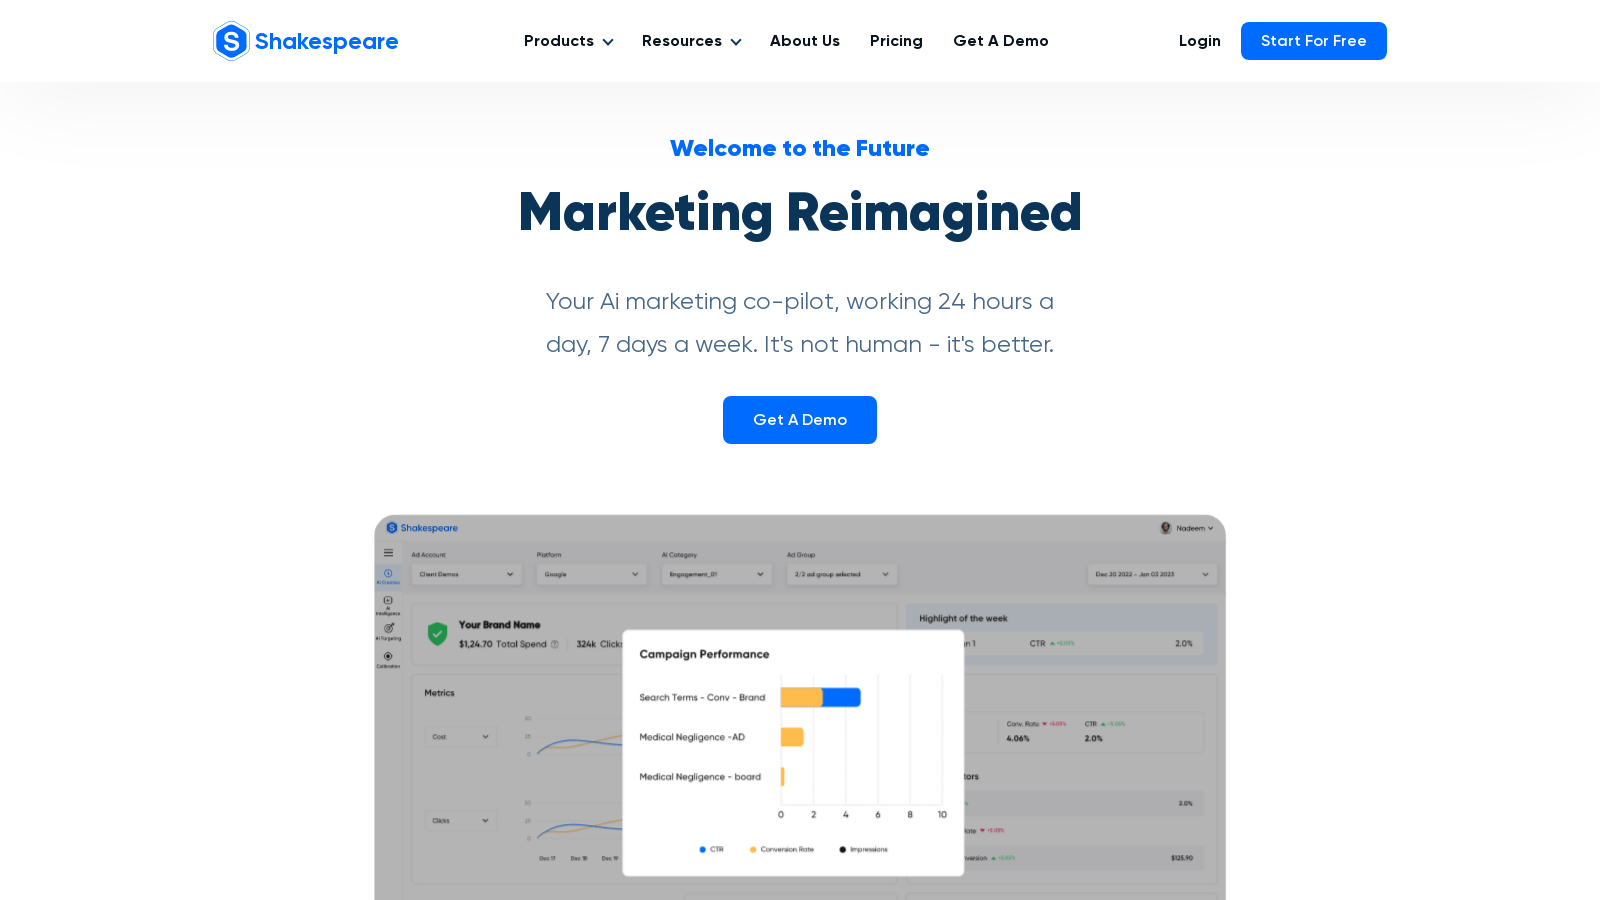Open the date range dropdown
This screenshot has width=1600, height=900.
pyautogui.click(x=1152, y=574)
